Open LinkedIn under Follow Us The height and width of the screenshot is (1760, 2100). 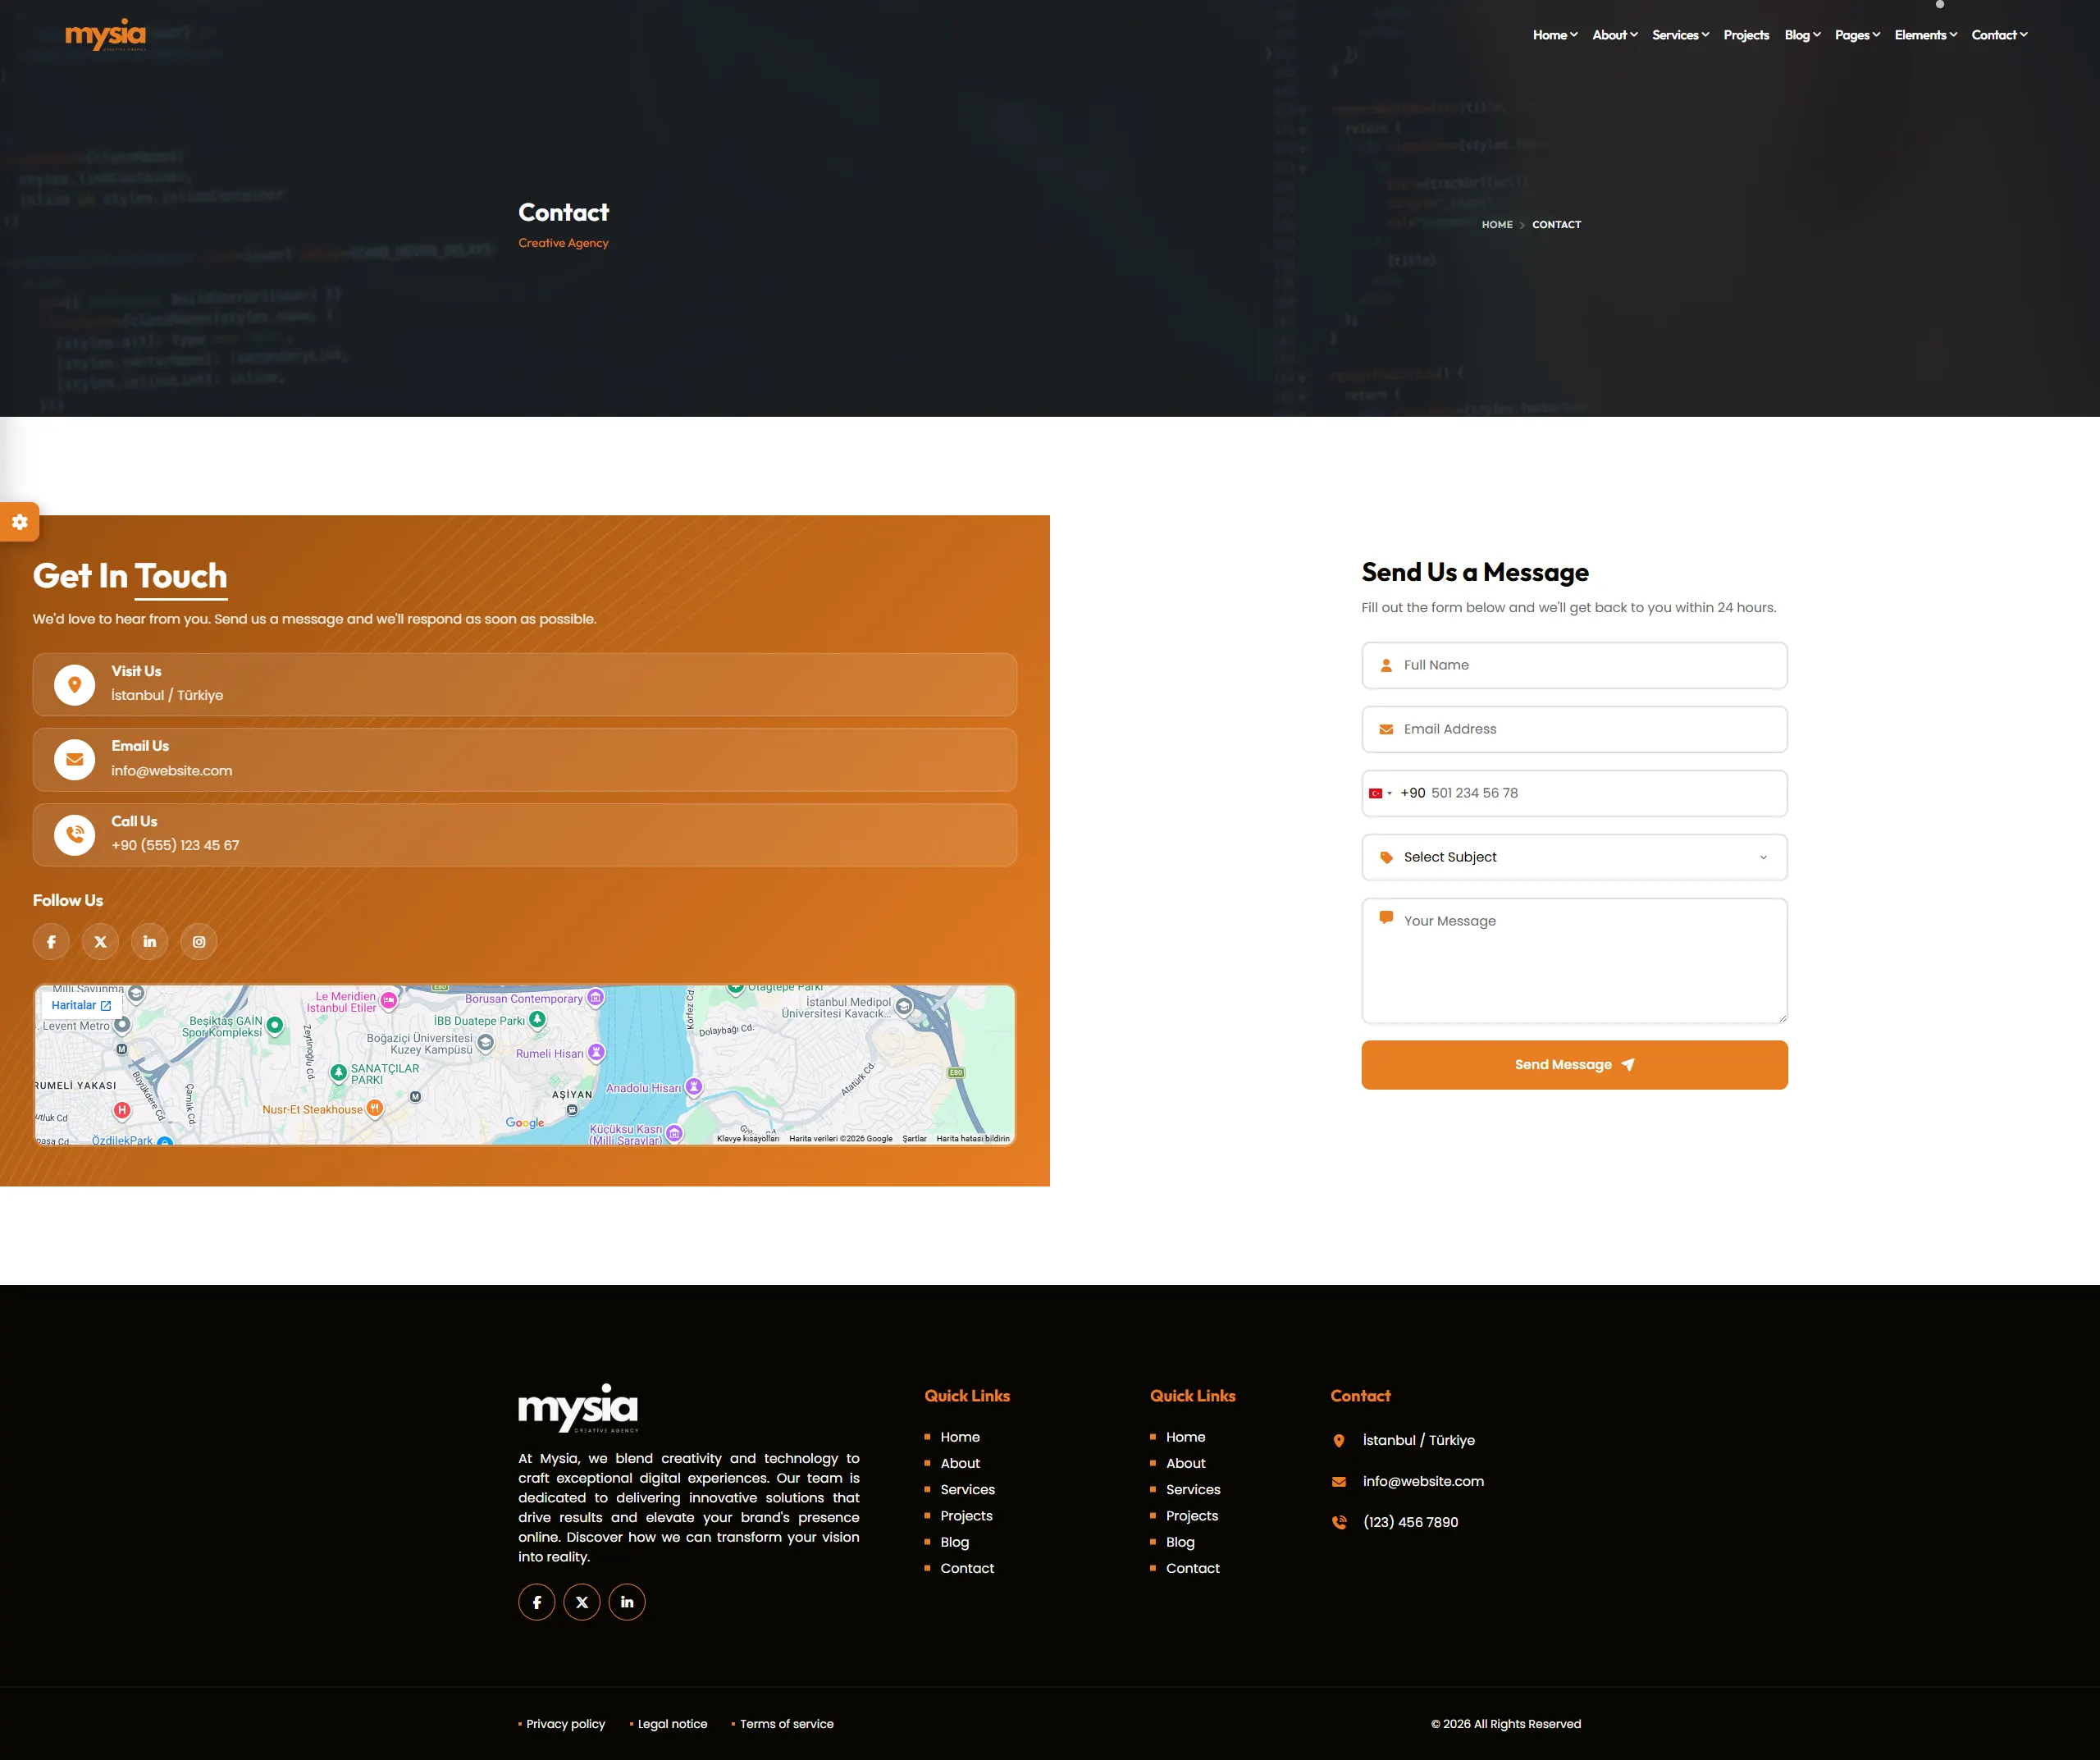pos(150,942)
